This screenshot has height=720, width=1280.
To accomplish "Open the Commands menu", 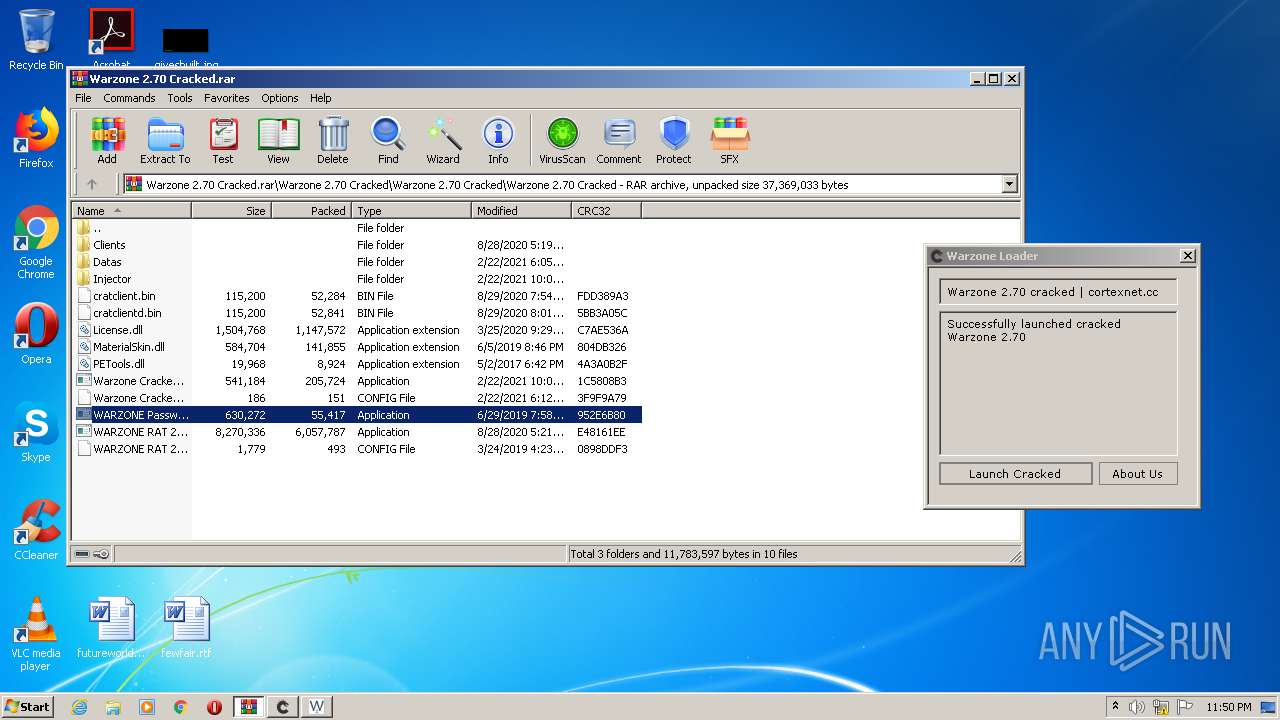I will pyautogui.click(x=129, y=98).
